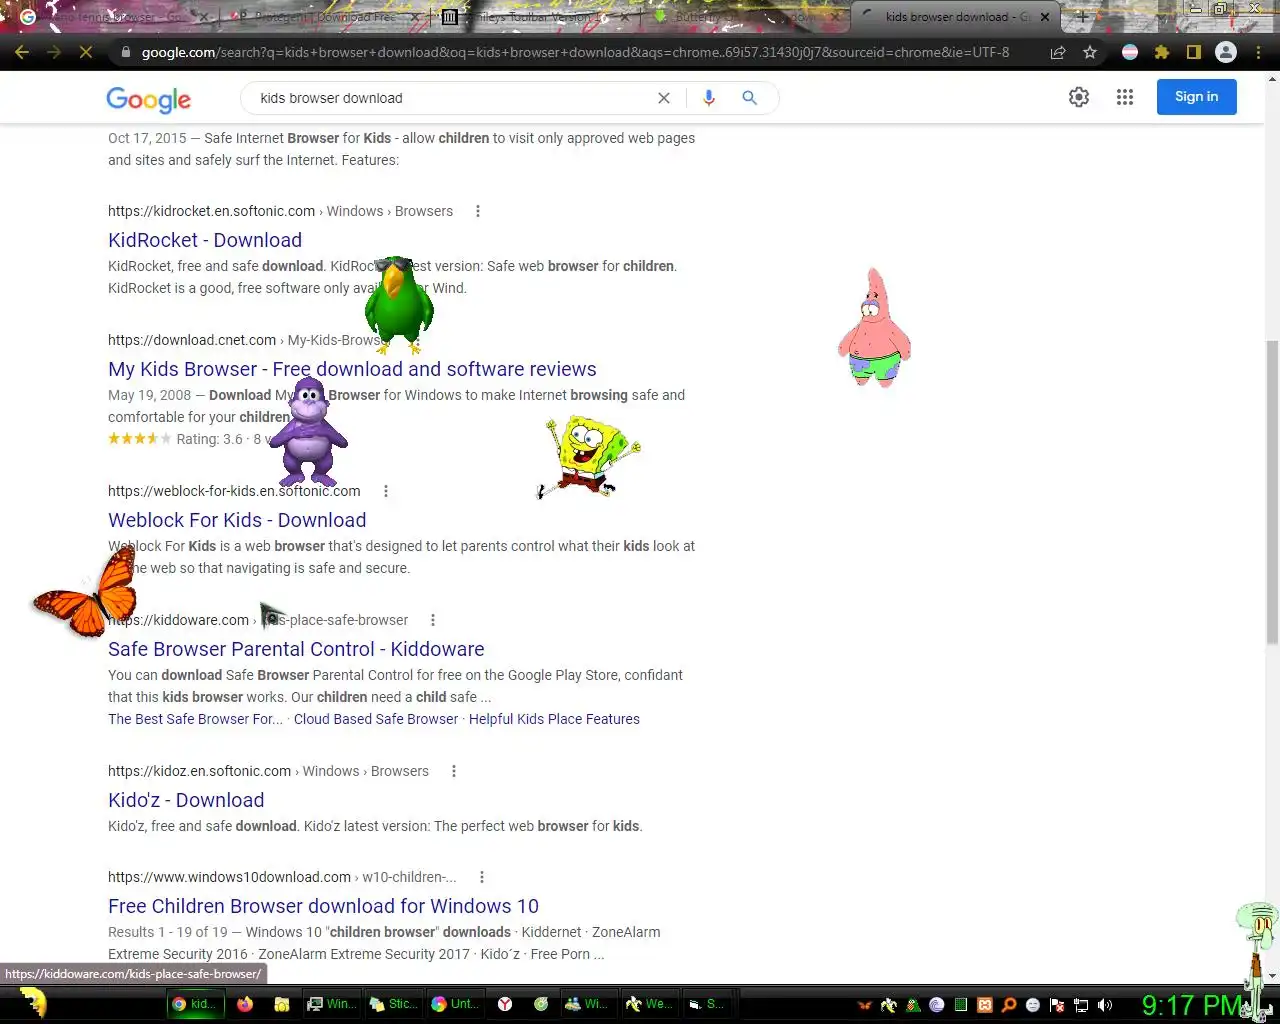Image resolution: width=1280 pixels, height=1024 pixels.
Task: Click the orange monarch butterfly
Action: [x=86, y=594]
